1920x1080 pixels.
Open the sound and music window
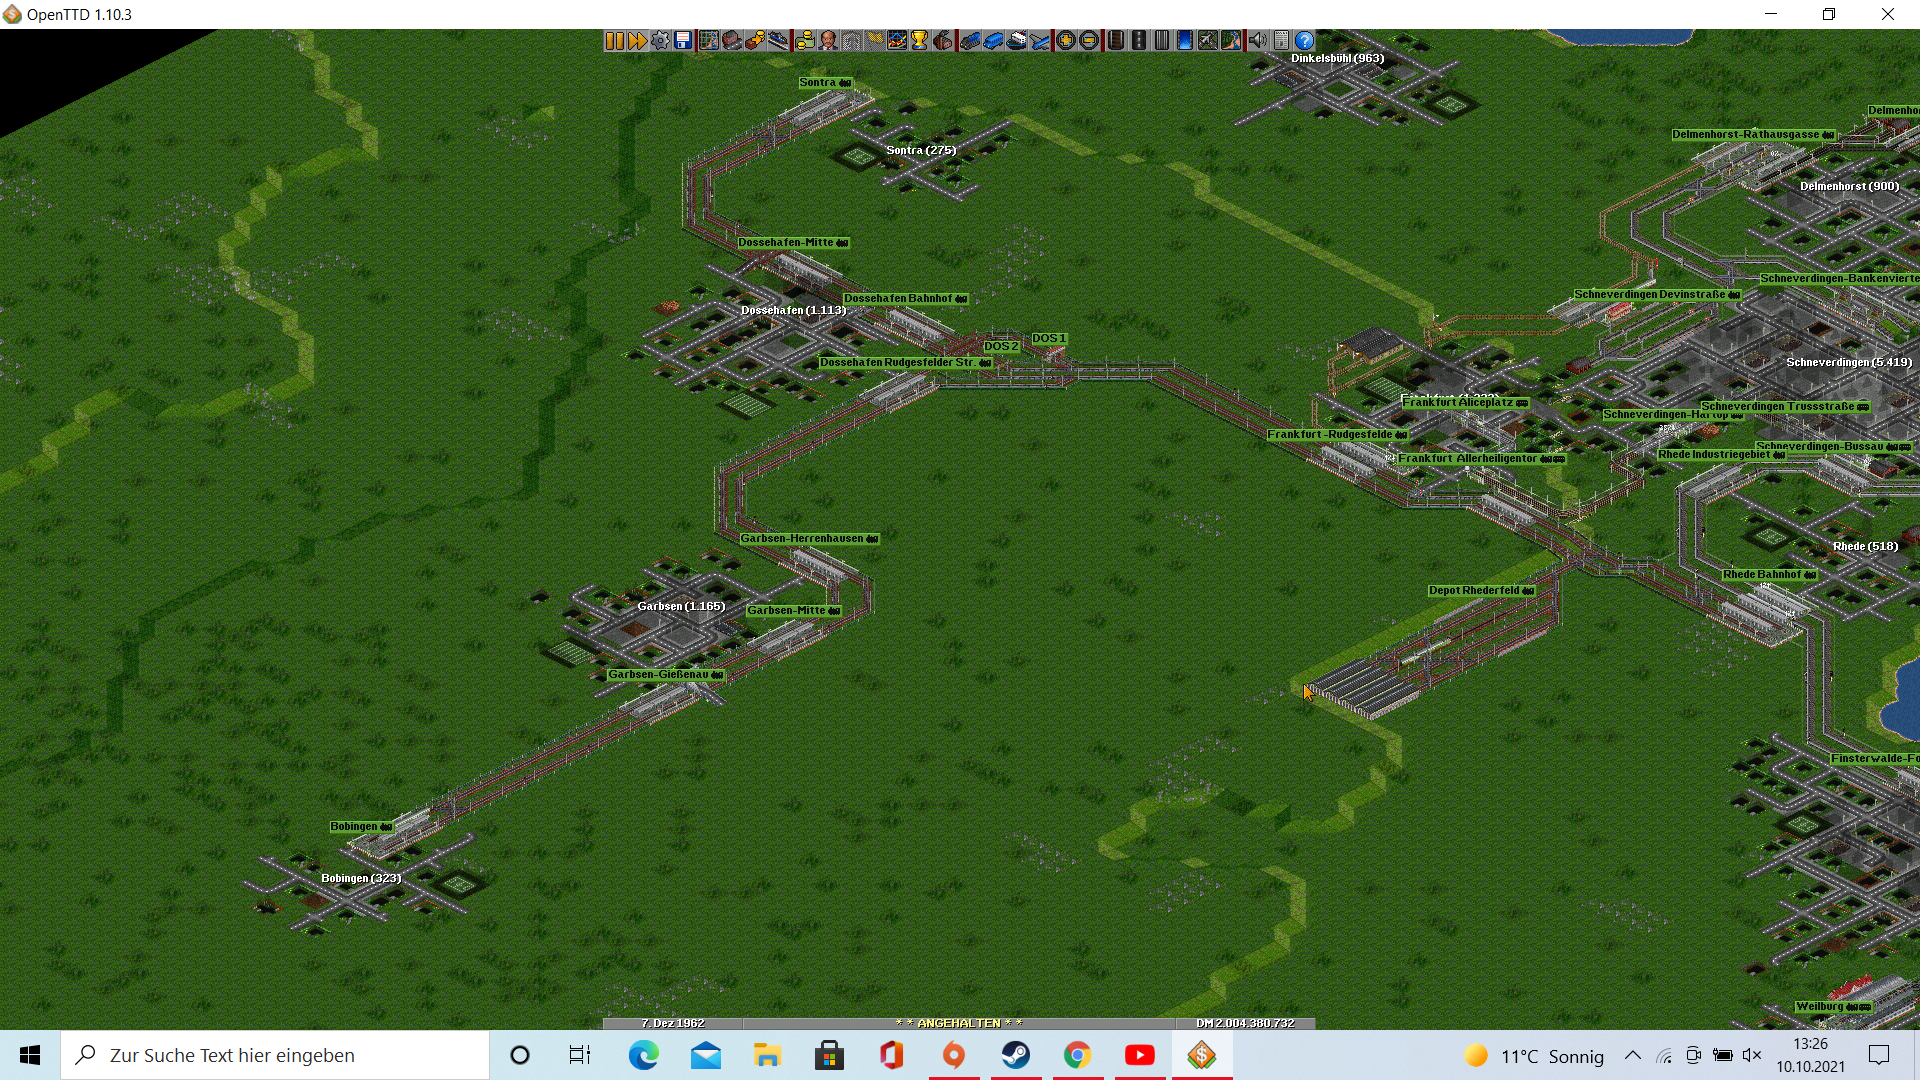pos(1257,41)
